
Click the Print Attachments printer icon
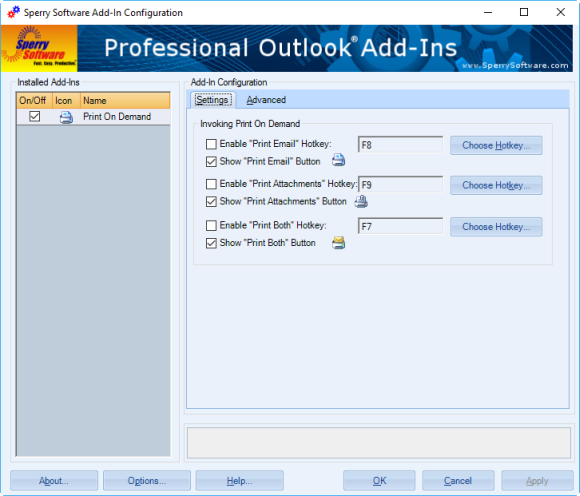coord(361,201)
